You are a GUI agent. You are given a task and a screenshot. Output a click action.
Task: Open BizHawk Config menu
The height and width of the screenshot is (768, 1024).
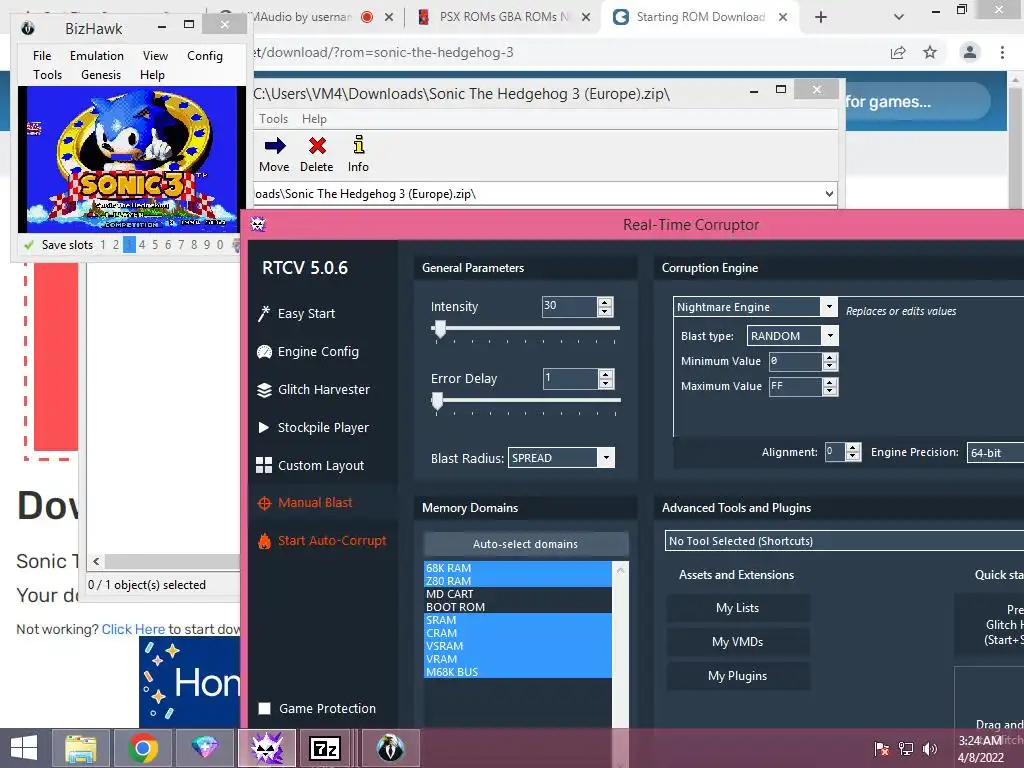tap(204, 56)
